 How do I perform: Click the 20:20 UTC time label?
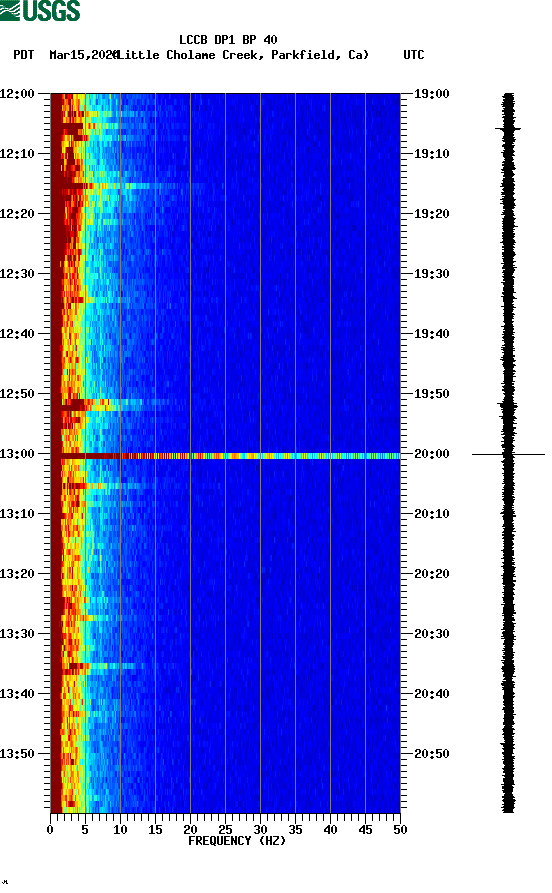click(x=432, y=574)
